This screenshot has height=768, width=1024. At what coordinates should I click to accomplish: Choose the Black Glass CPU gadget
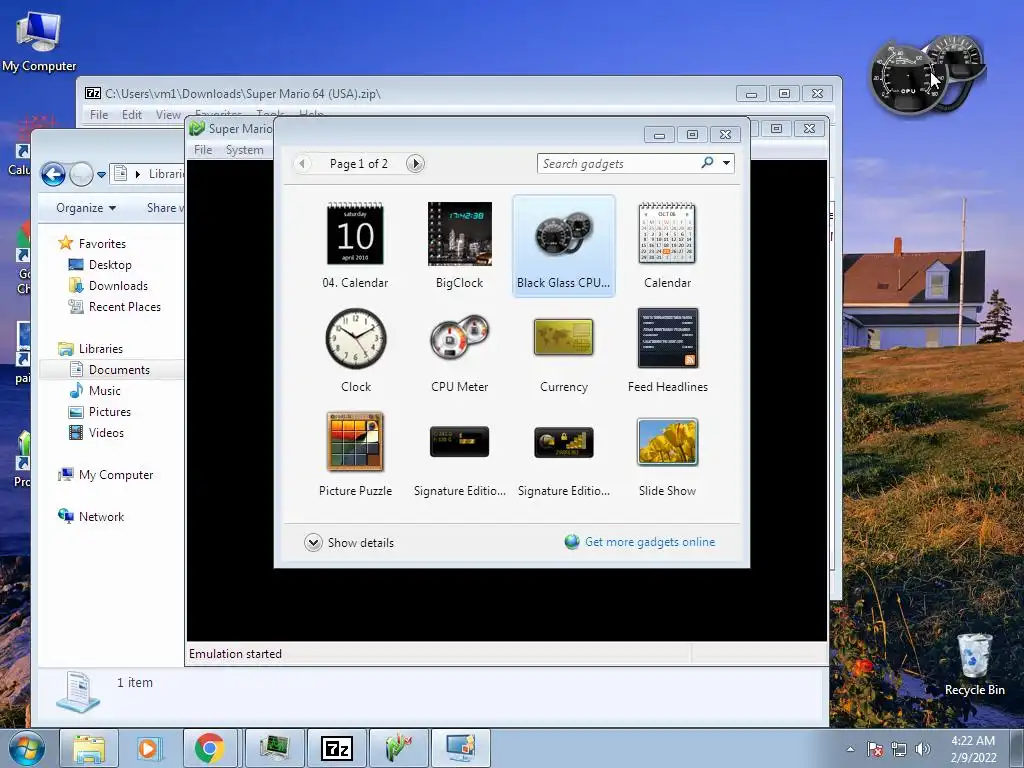click(x=564, y=246)
